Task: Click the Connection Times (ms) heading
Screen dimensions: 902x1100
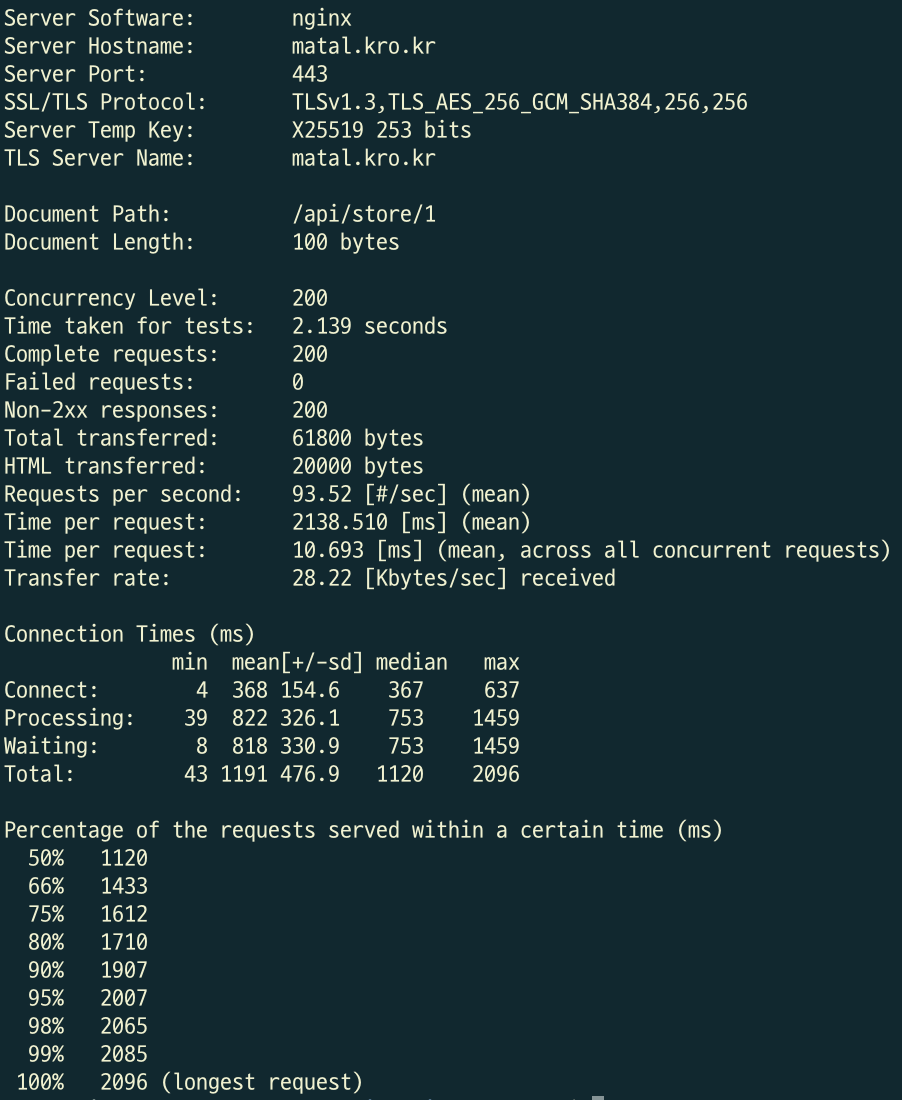Action: click(129, 634)
